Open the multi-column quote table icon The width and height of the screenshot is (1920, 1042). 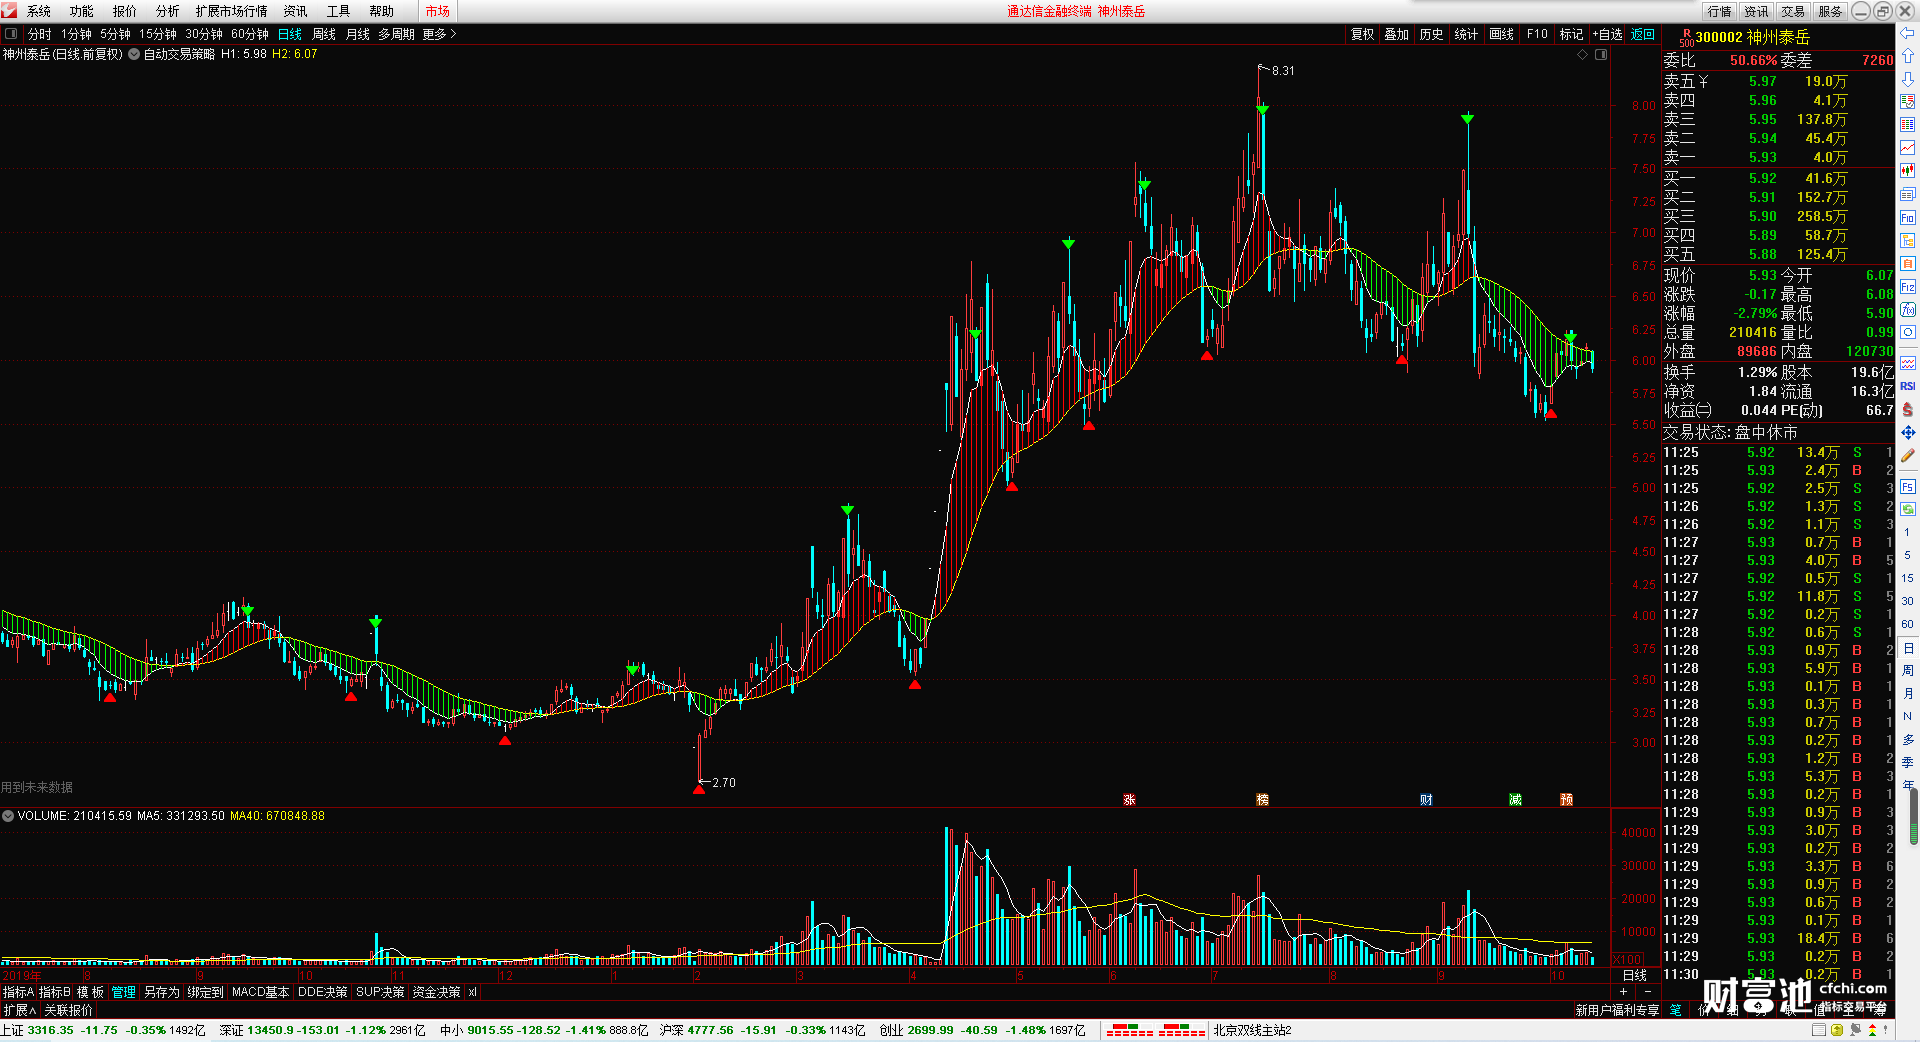pos(1908,124)
